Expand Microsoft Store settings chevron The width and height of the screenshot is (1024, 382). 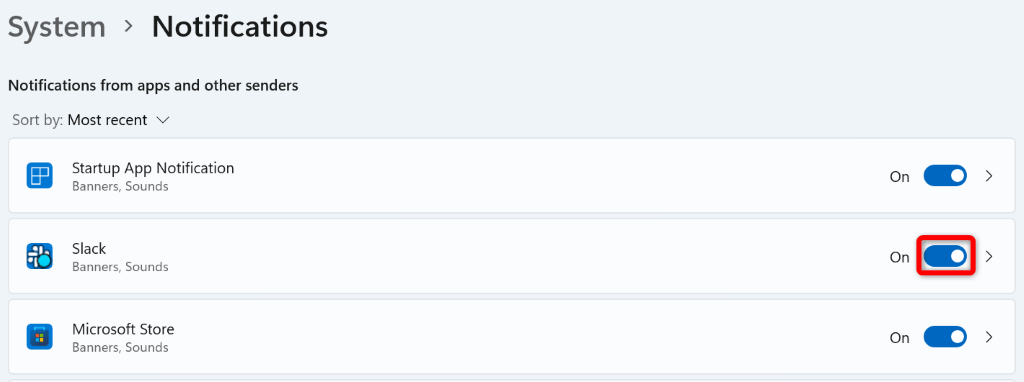click(x=989, y=337)
